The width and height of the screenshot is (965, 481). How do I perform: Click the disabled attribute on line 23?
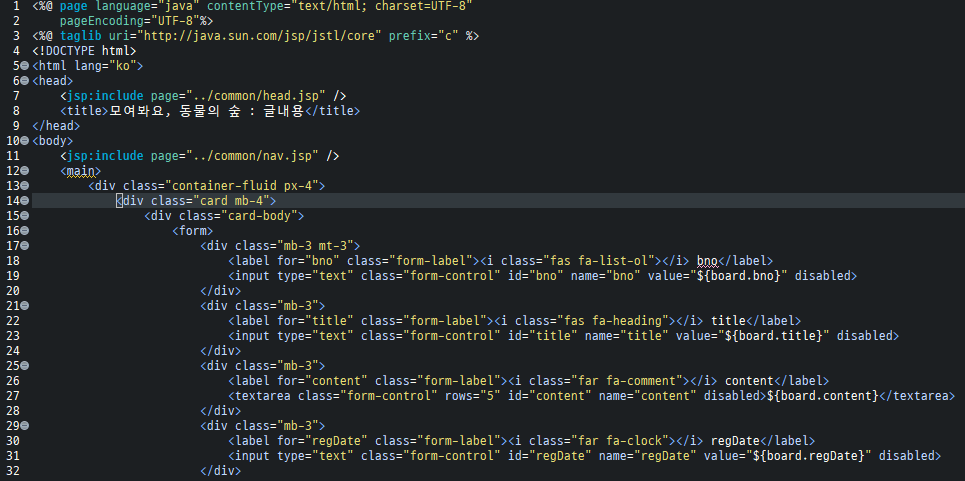point(865,336)
